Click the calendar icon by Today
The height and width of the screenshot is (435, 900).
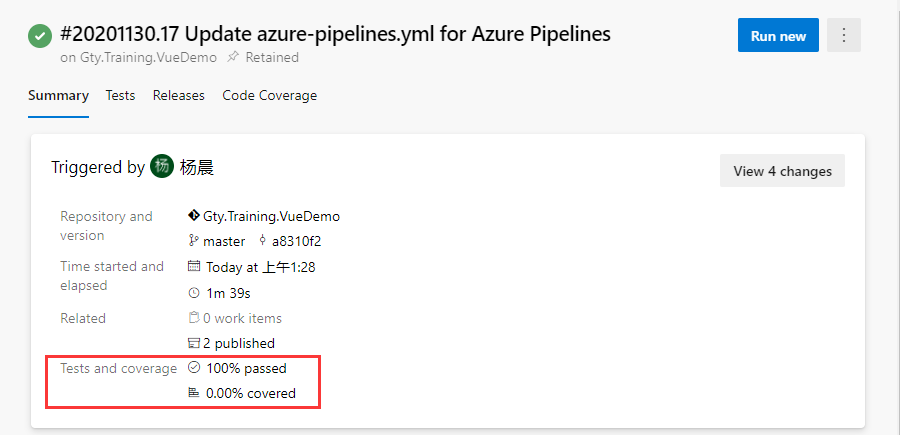coord(194,267)
